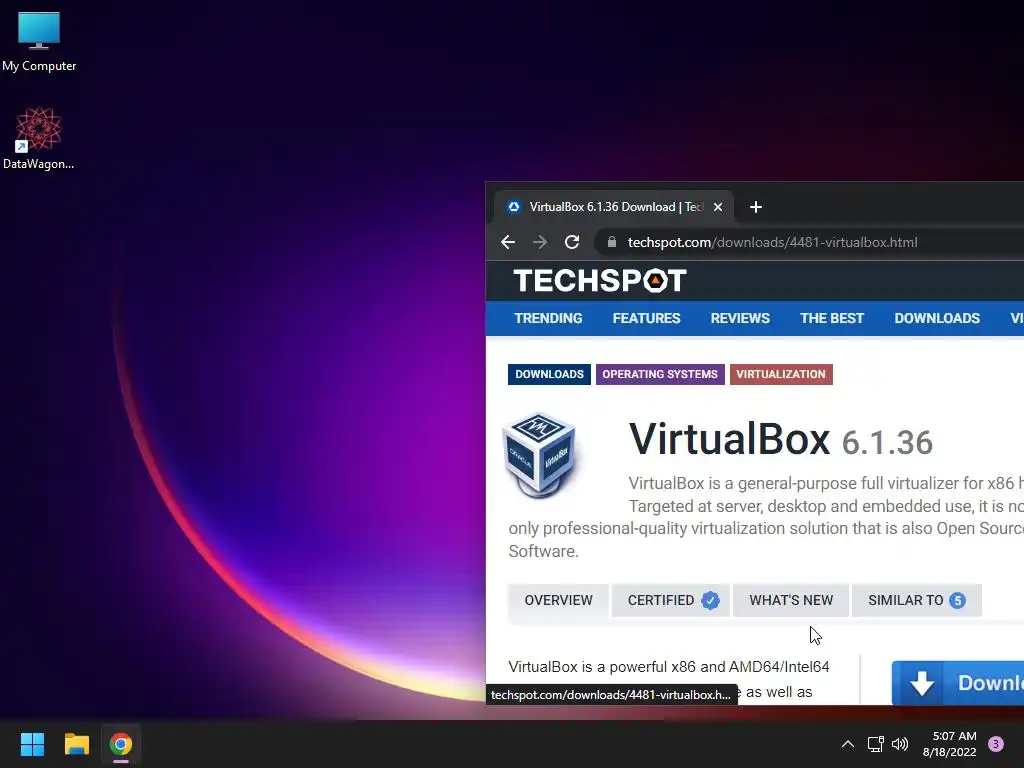
Task: Show hidden system tray icons
Action: (848, 744)
